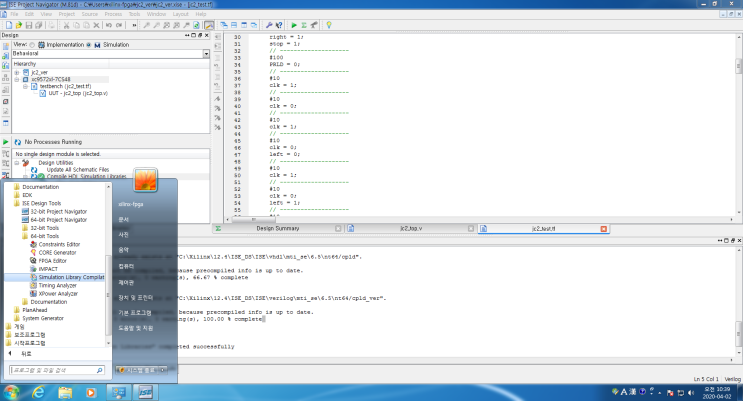Click the 시스템 종료 shutdown button
This screenshot has height=401, width=743.
136,370
